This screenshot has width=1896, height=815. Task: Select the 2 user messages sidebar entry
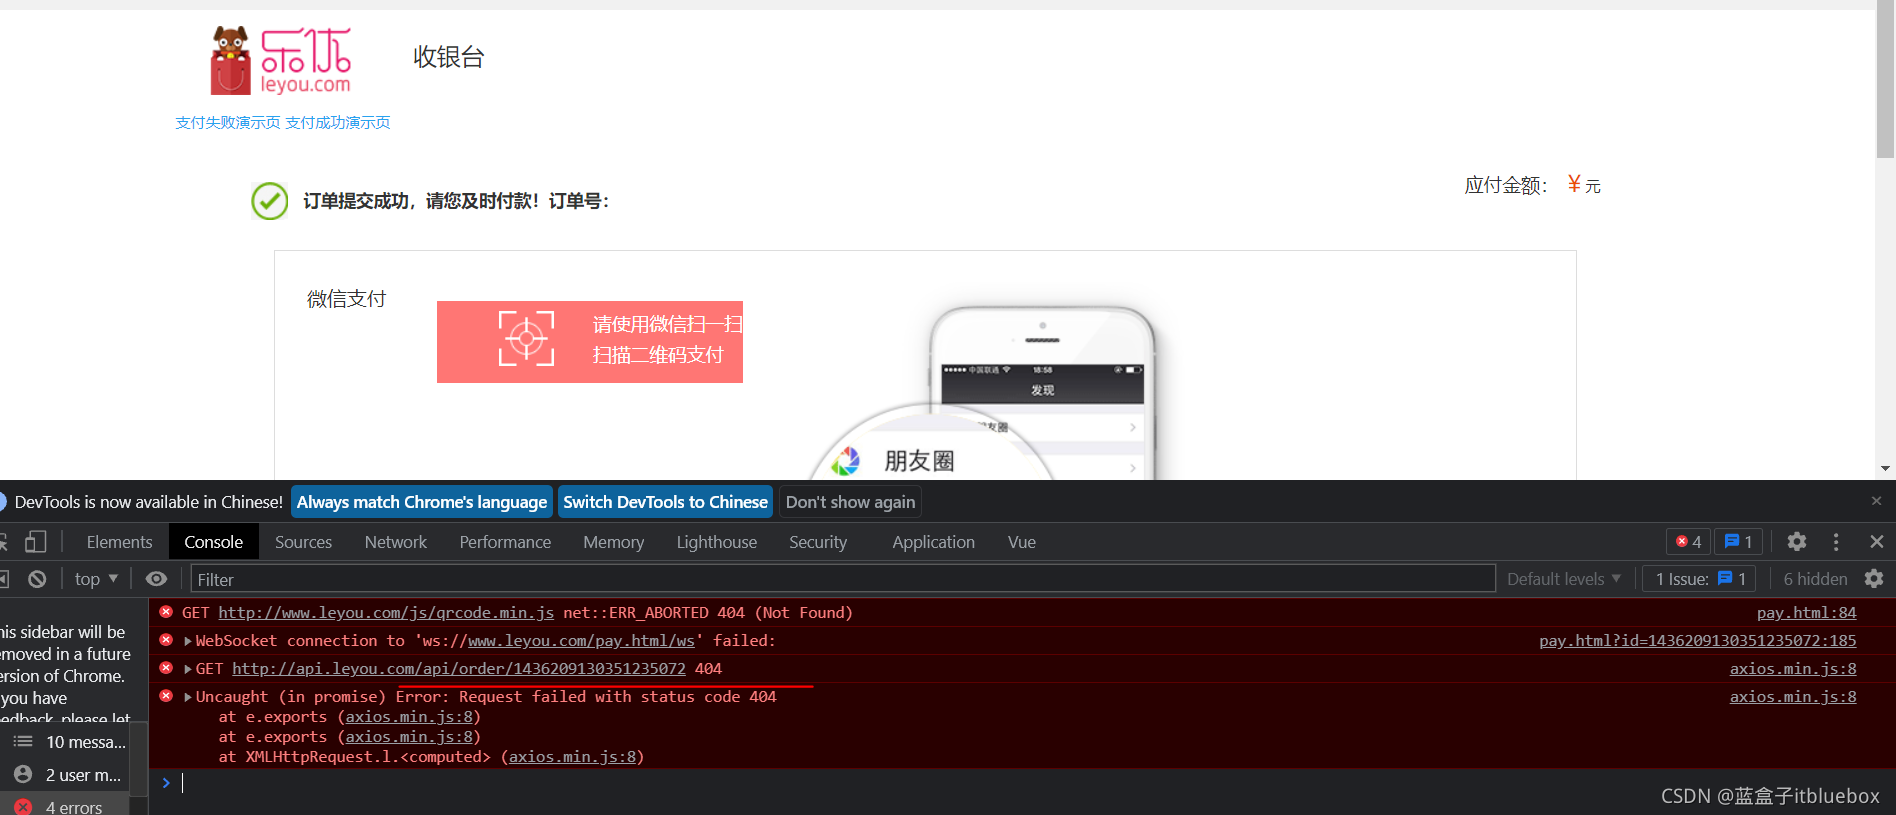[x=68, y=775]
